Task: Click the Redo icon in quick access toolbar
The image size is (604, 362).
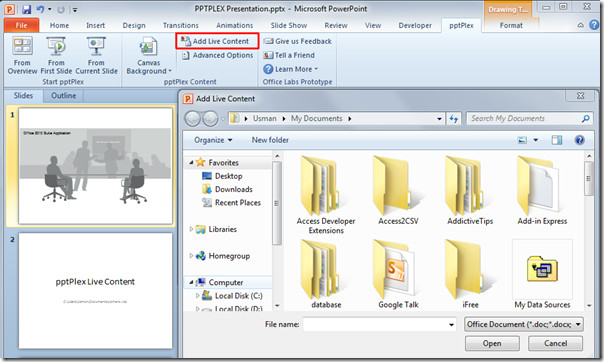Action: [x=61, y=9]
